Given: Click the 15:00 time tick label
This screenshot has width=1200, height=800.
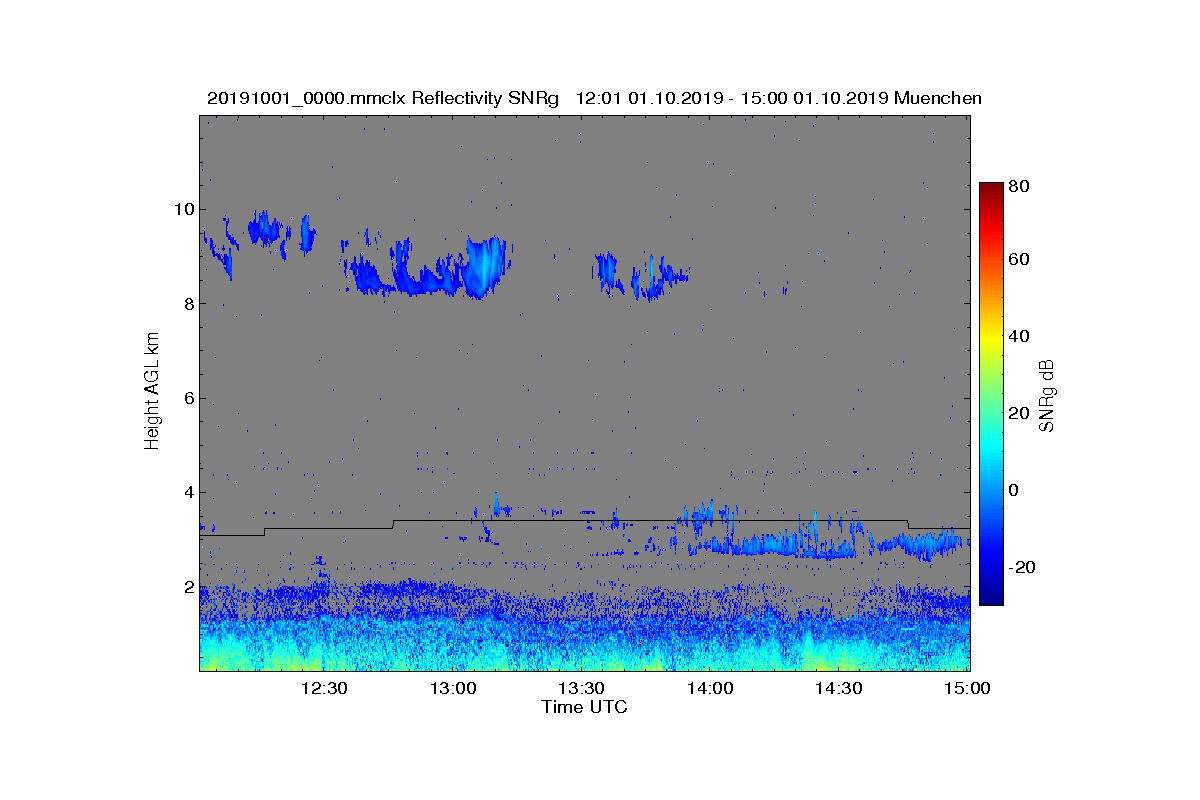Looking at the screenshot, I should (x=967, y=689).
